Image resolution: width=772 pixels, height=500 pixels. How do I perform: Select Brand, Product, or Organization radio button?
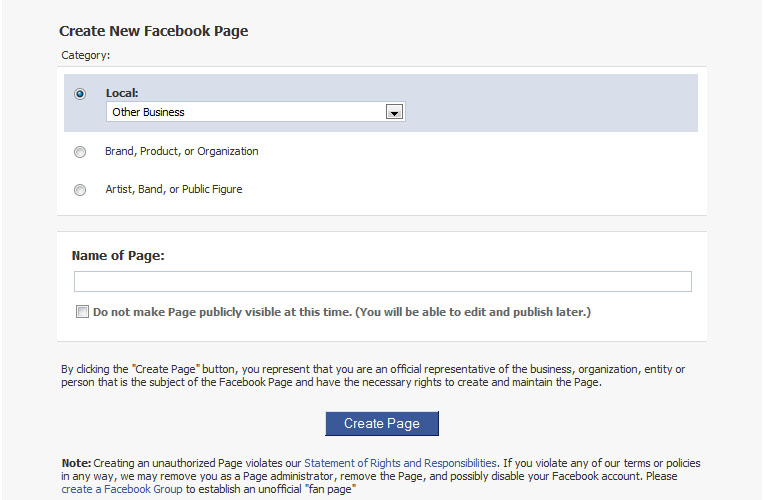(80, 152)
